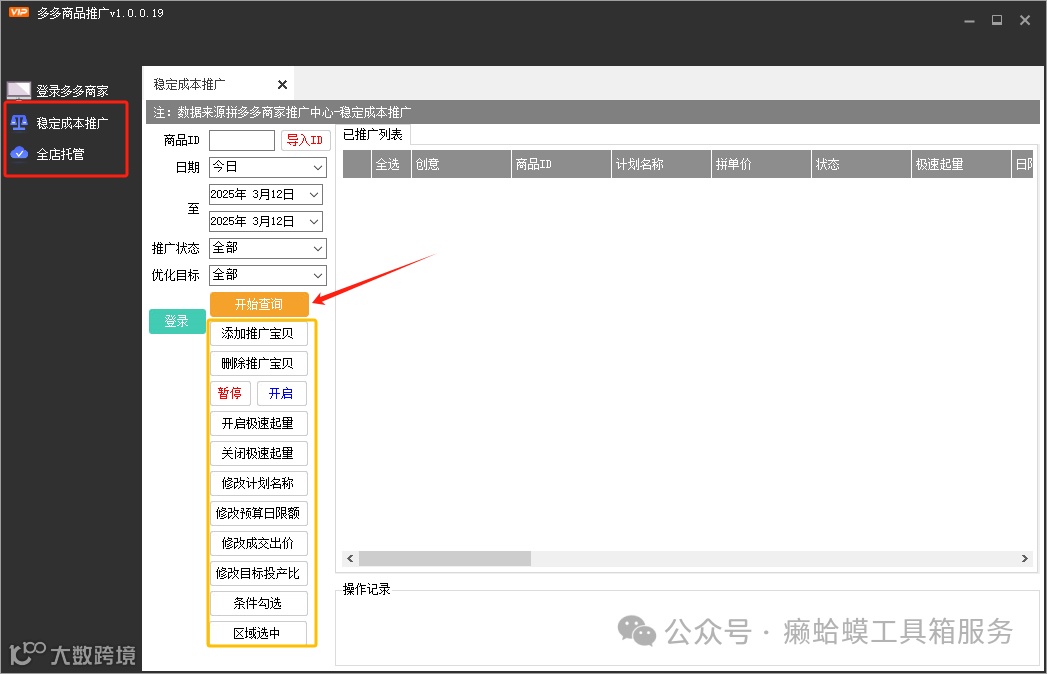Click the 登录多多商家 monitor icon

19,90
